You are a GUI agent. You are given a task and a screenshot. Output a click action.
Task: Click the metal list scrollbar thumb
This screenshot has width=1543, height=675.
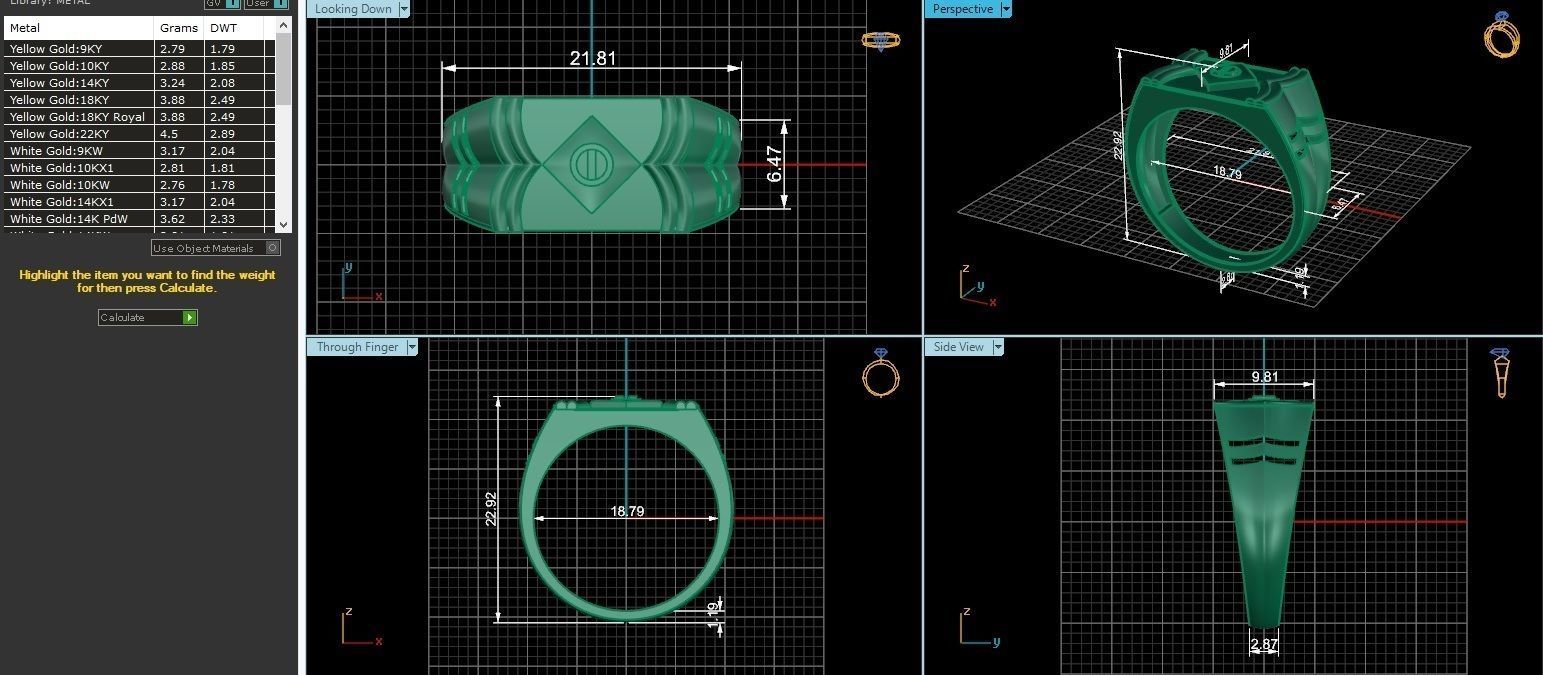283,67
